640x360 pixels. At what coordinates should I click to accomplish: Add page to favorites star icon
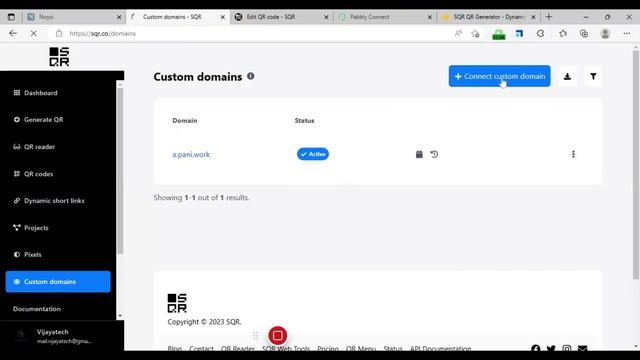coord(476,34)
